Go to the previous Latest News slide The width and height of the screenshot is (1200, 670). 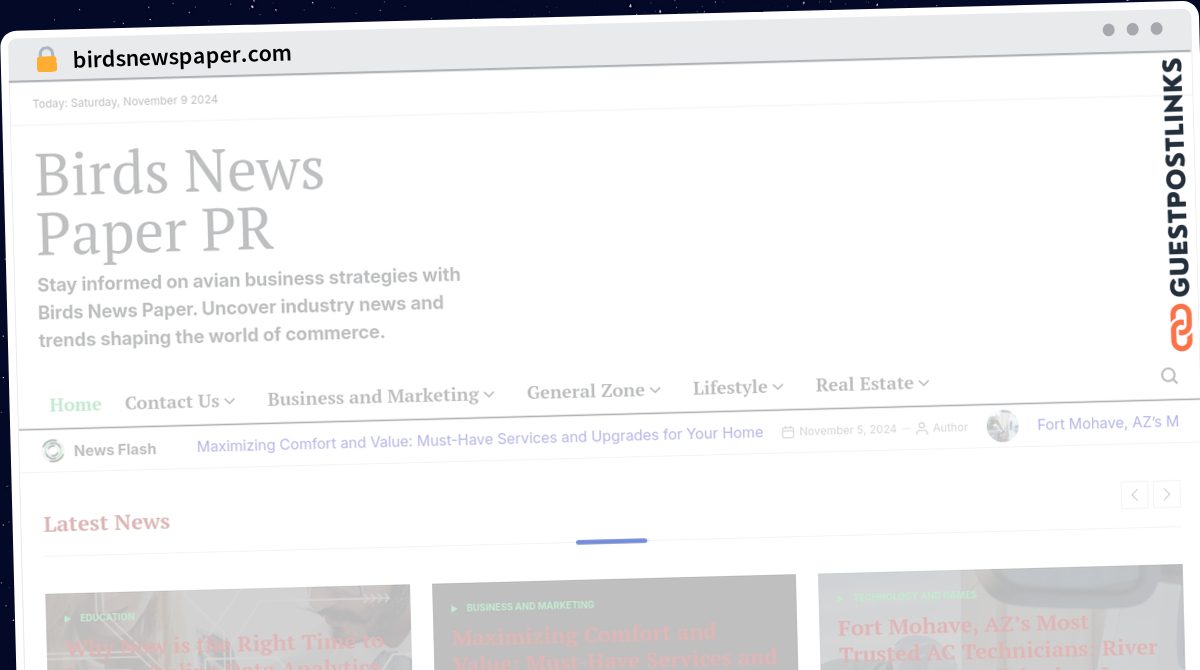1134,494
